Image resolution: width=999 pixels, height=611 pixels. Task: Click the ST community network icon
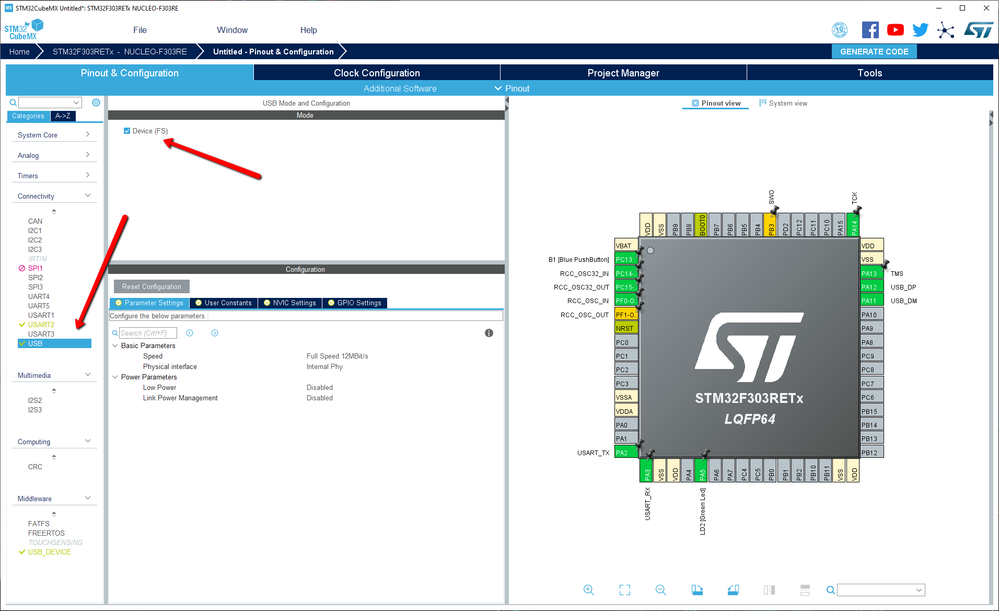point(945,30)
